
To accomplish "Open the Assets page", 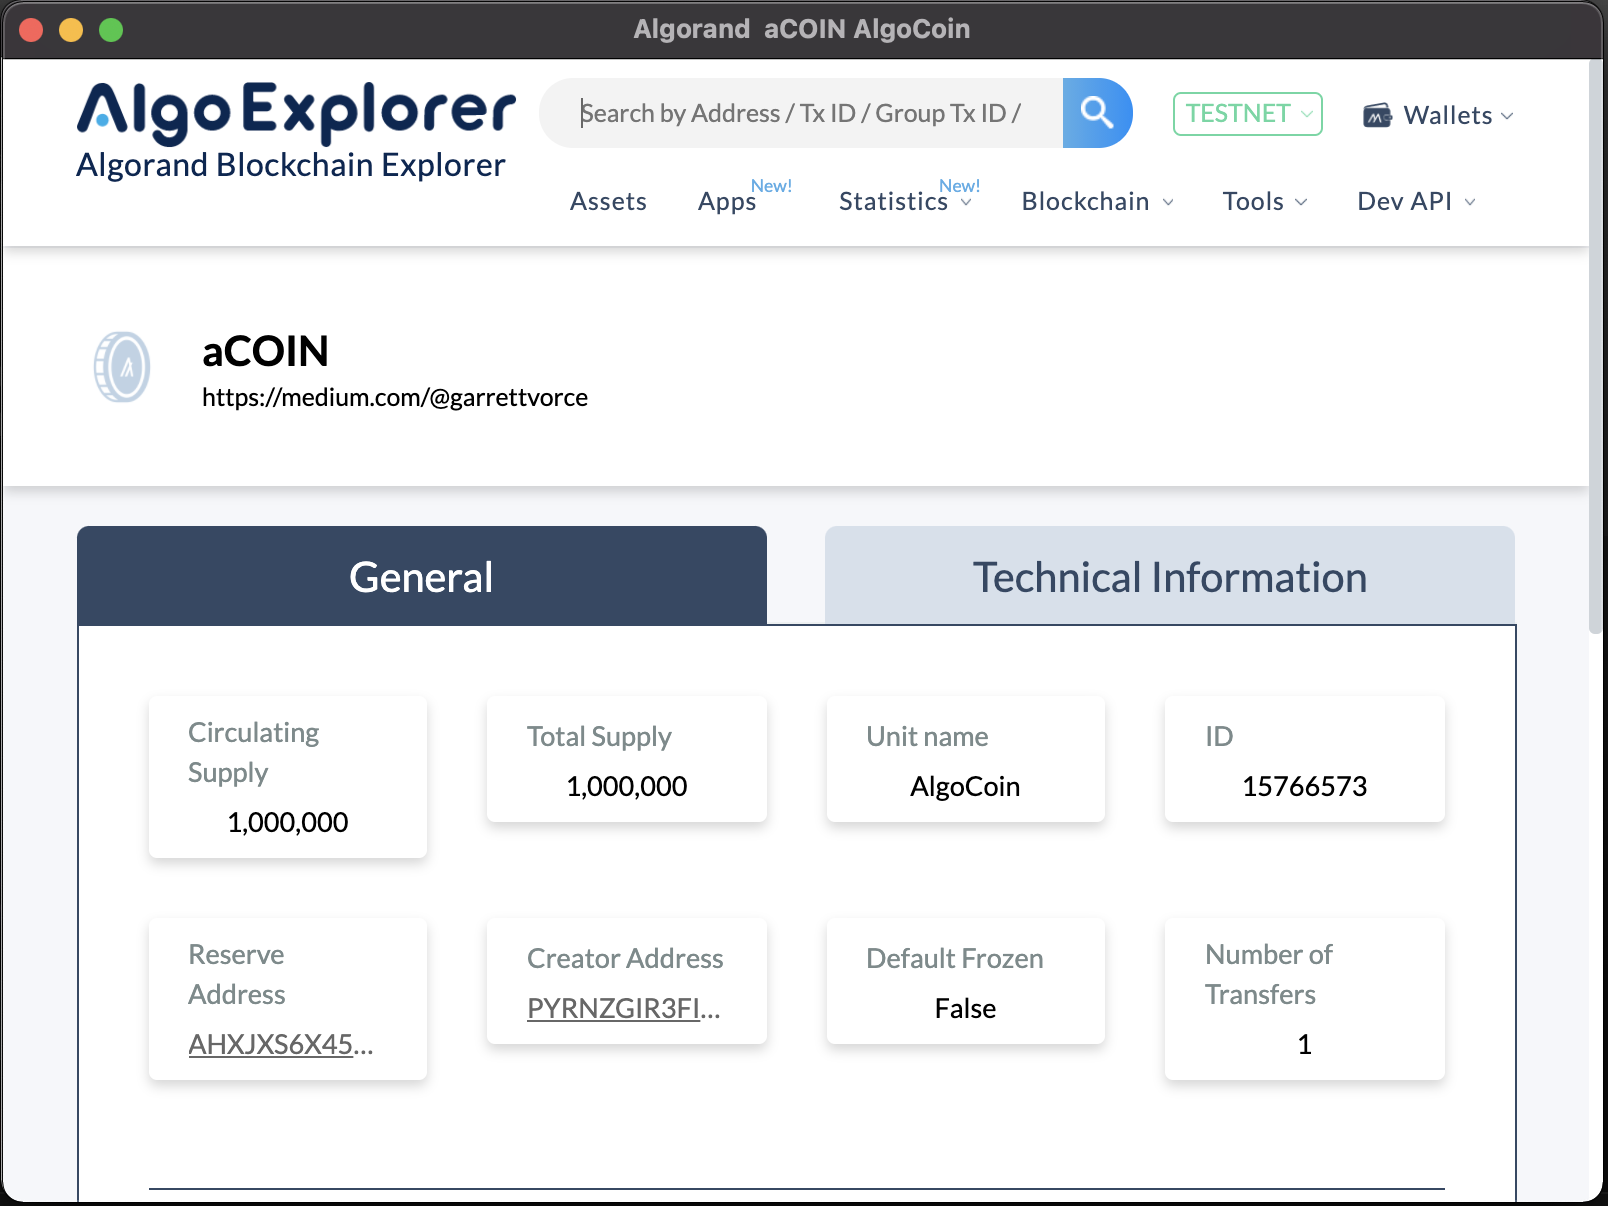I will (x=608, y=201).
